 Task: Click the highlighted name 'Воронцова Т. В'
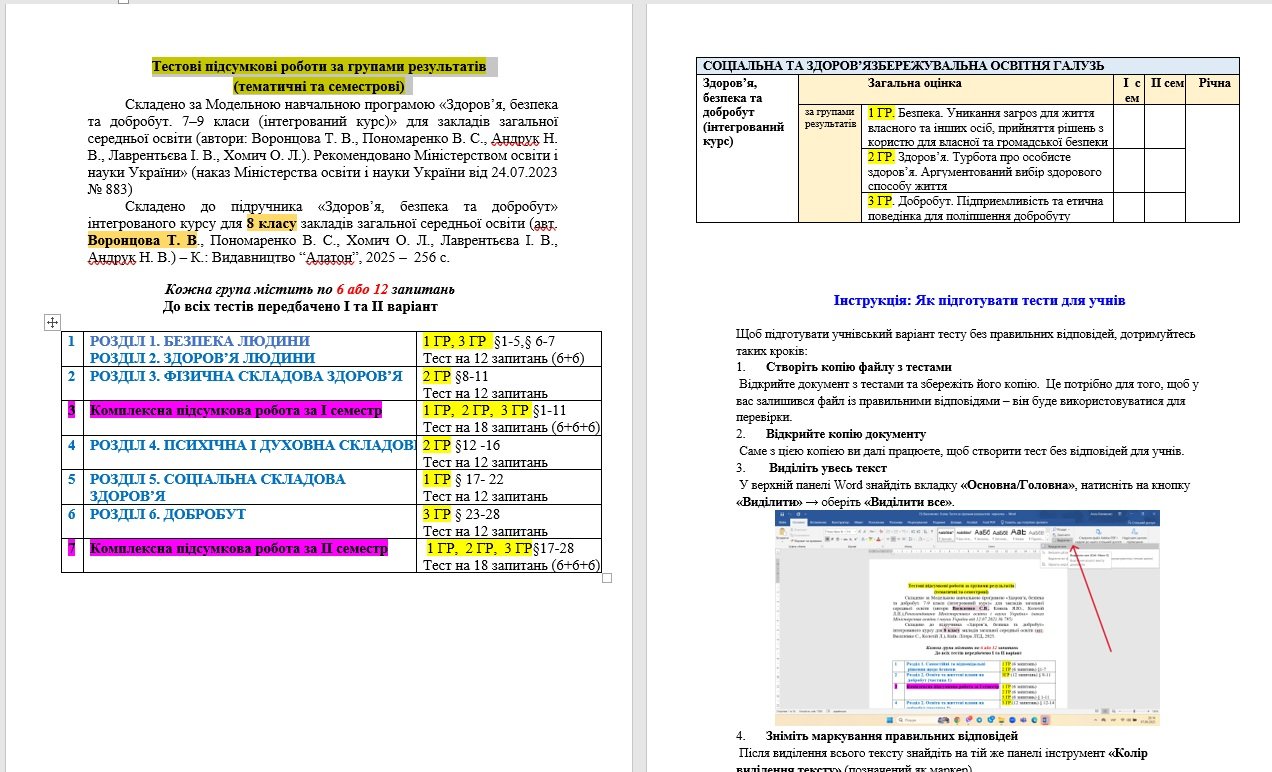pos(143,240)
